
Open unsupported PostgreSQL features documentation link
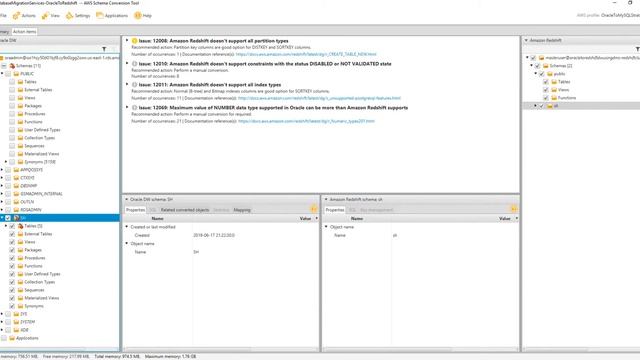coord(319,98)
